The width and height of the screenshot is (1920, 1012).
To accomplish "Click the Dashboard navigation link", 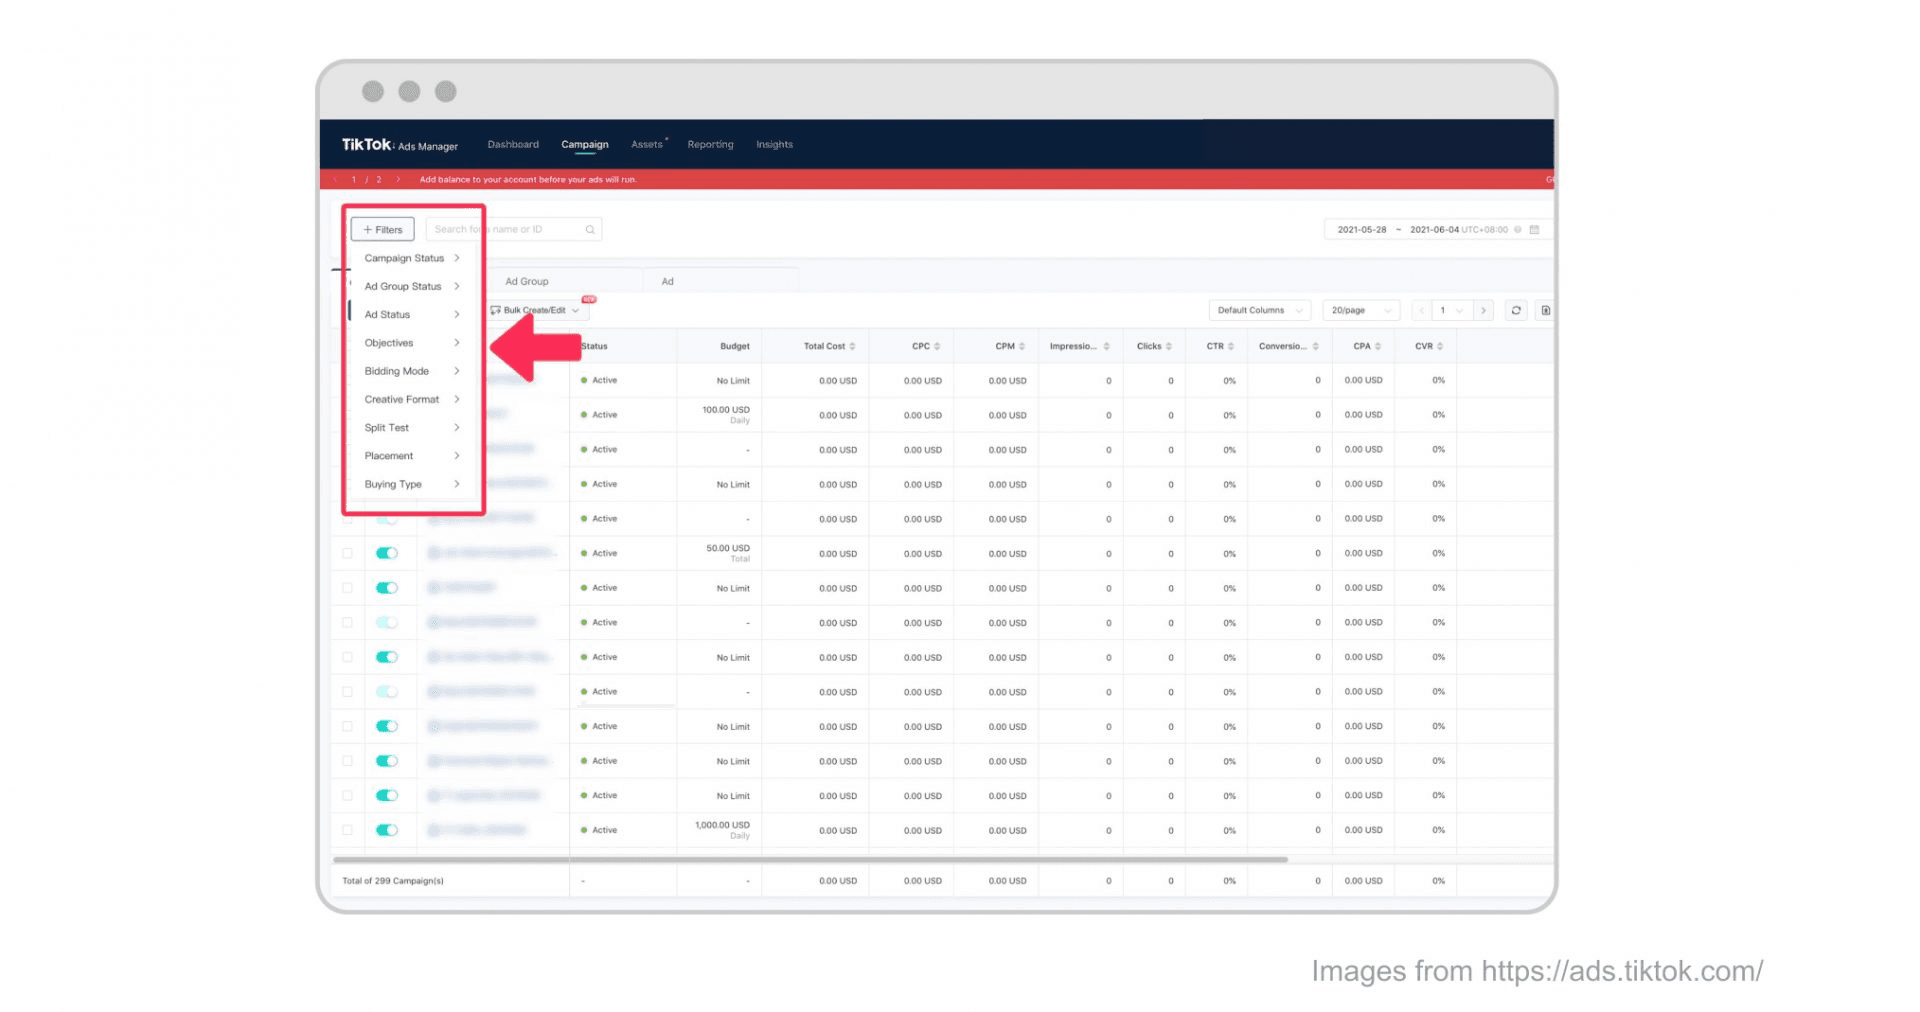I will (513, 144).
